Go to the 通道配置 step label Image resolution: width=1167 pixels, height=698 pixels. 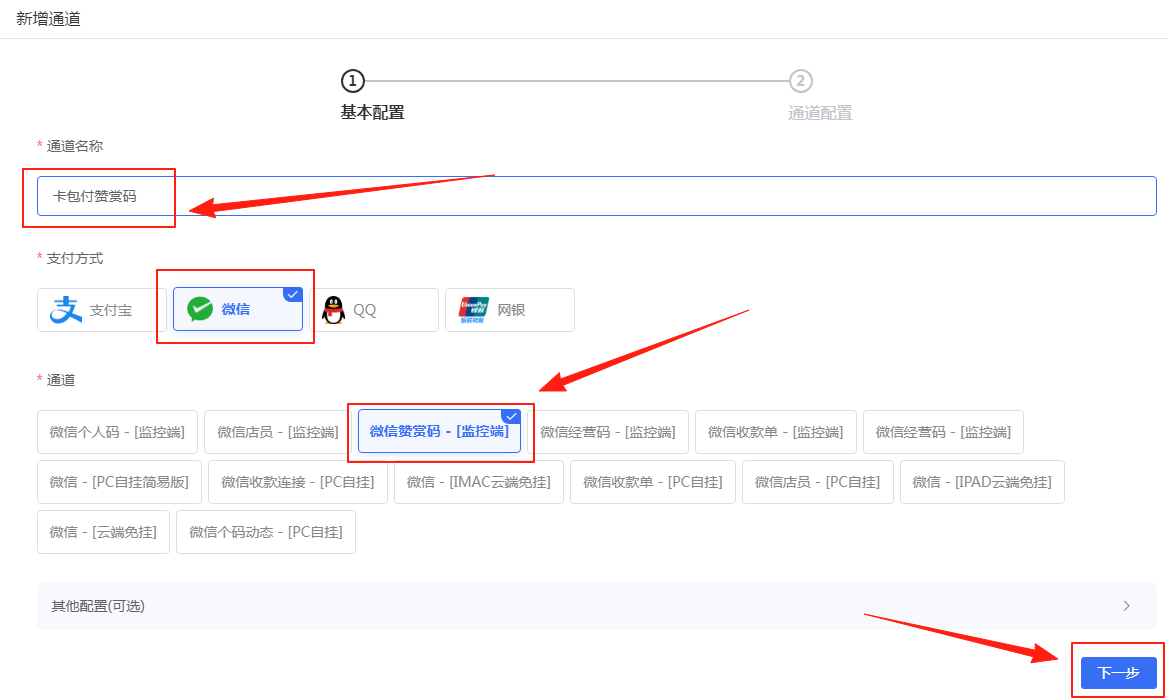[x=819, y=112]
